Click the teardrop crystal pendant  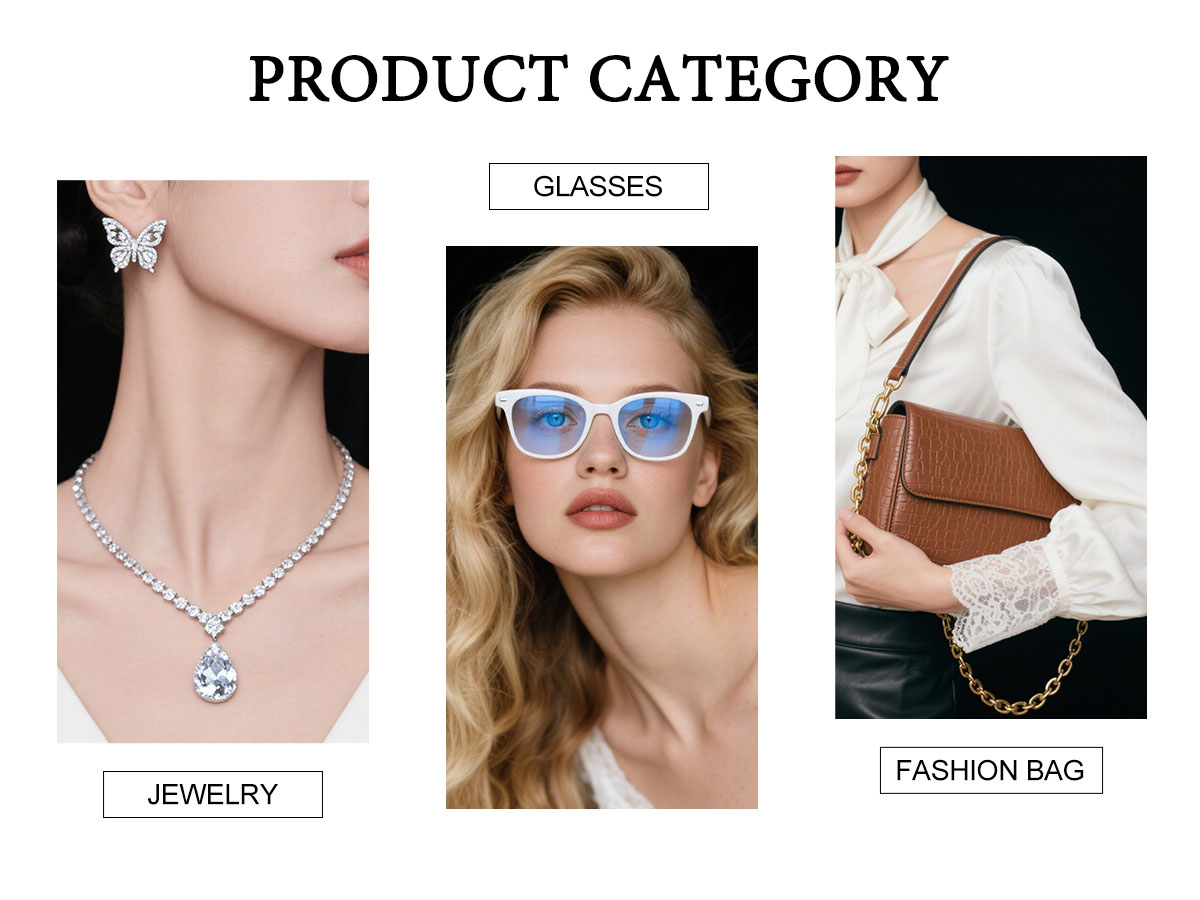click(x=215, y=673)
